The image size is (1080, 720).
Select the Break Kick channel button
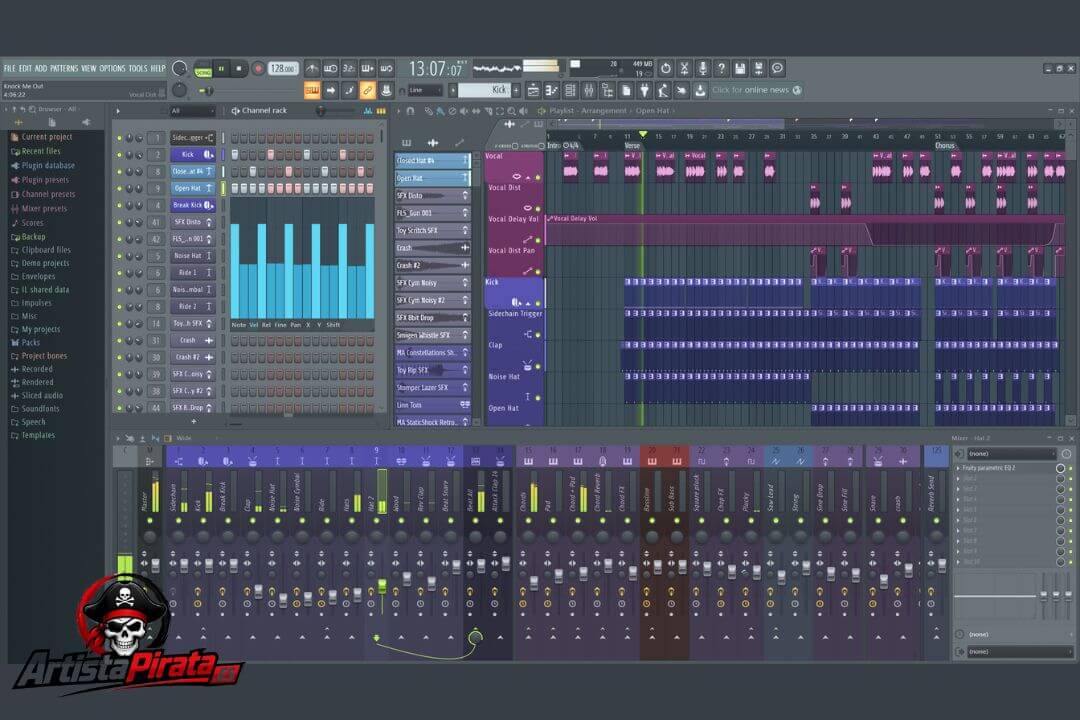click(193, 205)
